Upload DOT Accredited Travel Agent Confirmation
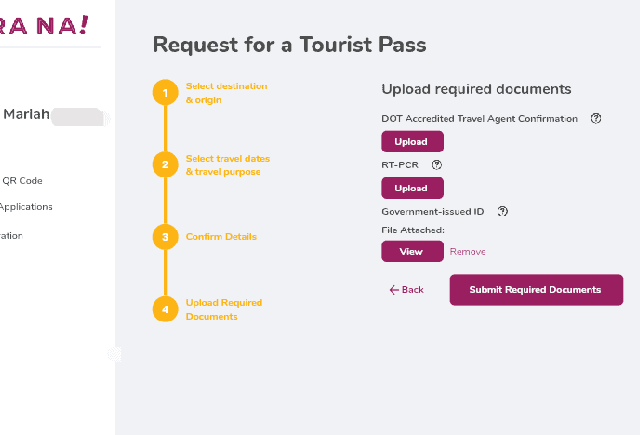Image resolution: width=640 pixels, height=435 pixels. point(412,142)
